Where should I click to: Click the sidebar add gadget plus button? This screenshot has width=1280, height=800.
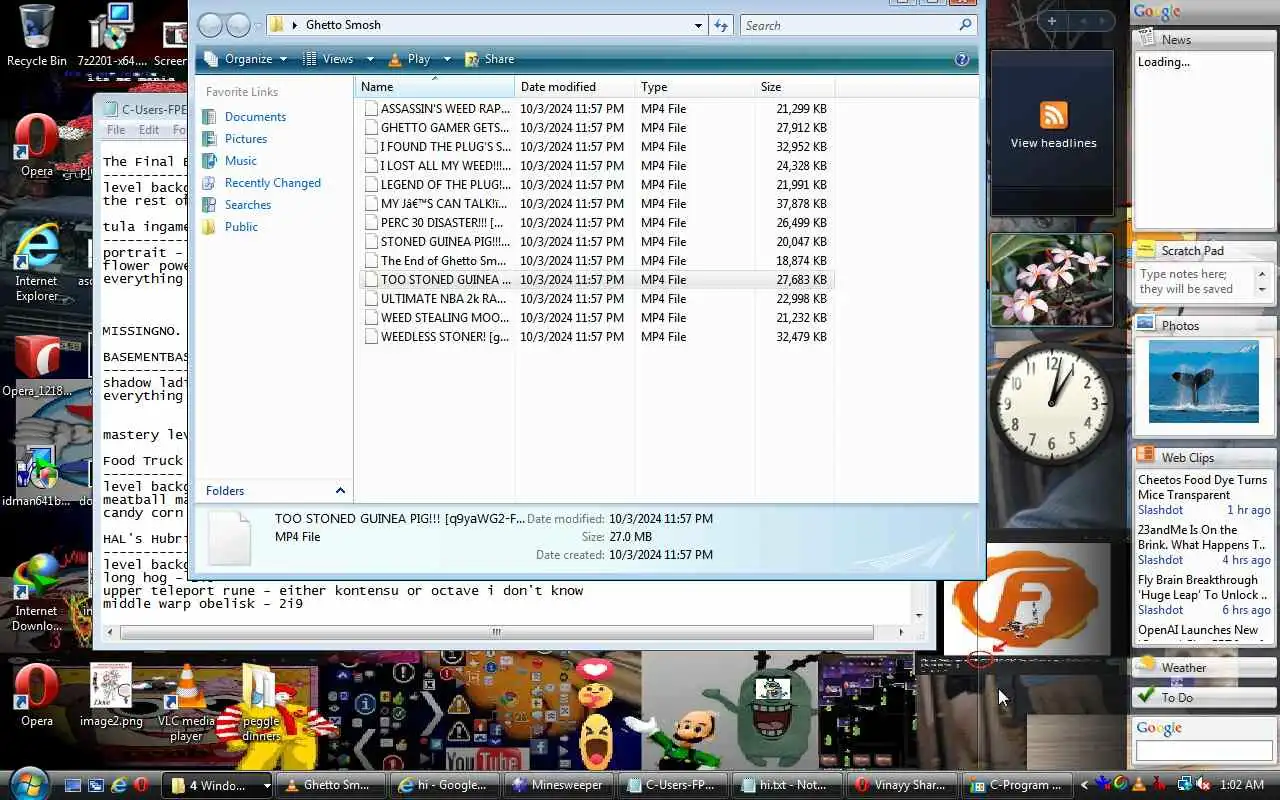point(1052,20)
